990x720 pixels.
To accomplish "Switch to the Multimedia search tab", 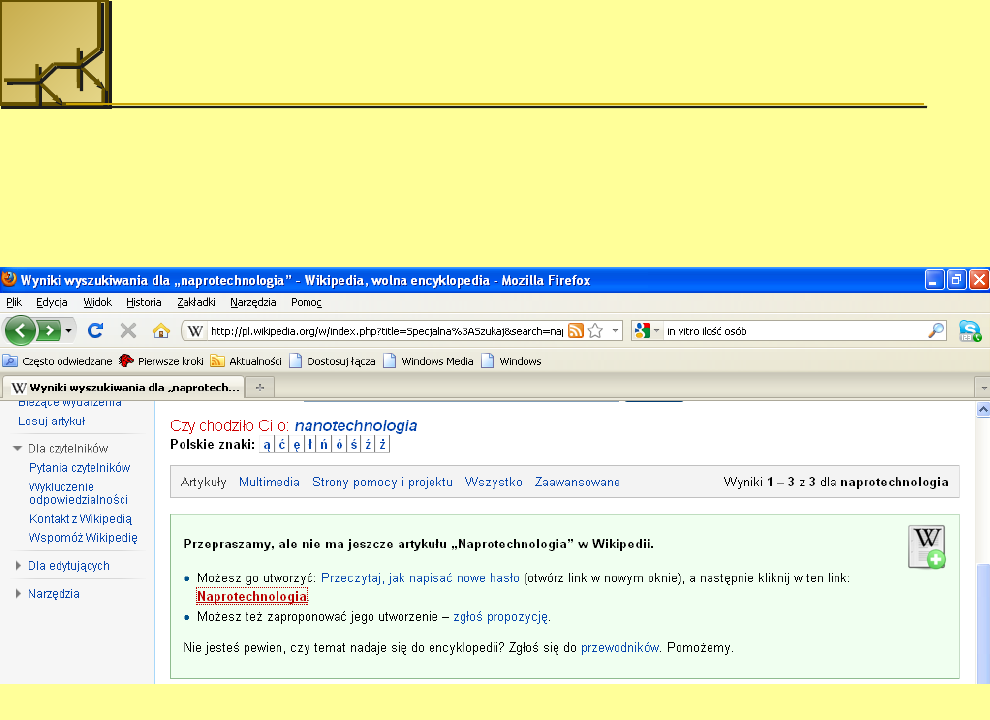I will pyautogui.click(x=269, y=482).
